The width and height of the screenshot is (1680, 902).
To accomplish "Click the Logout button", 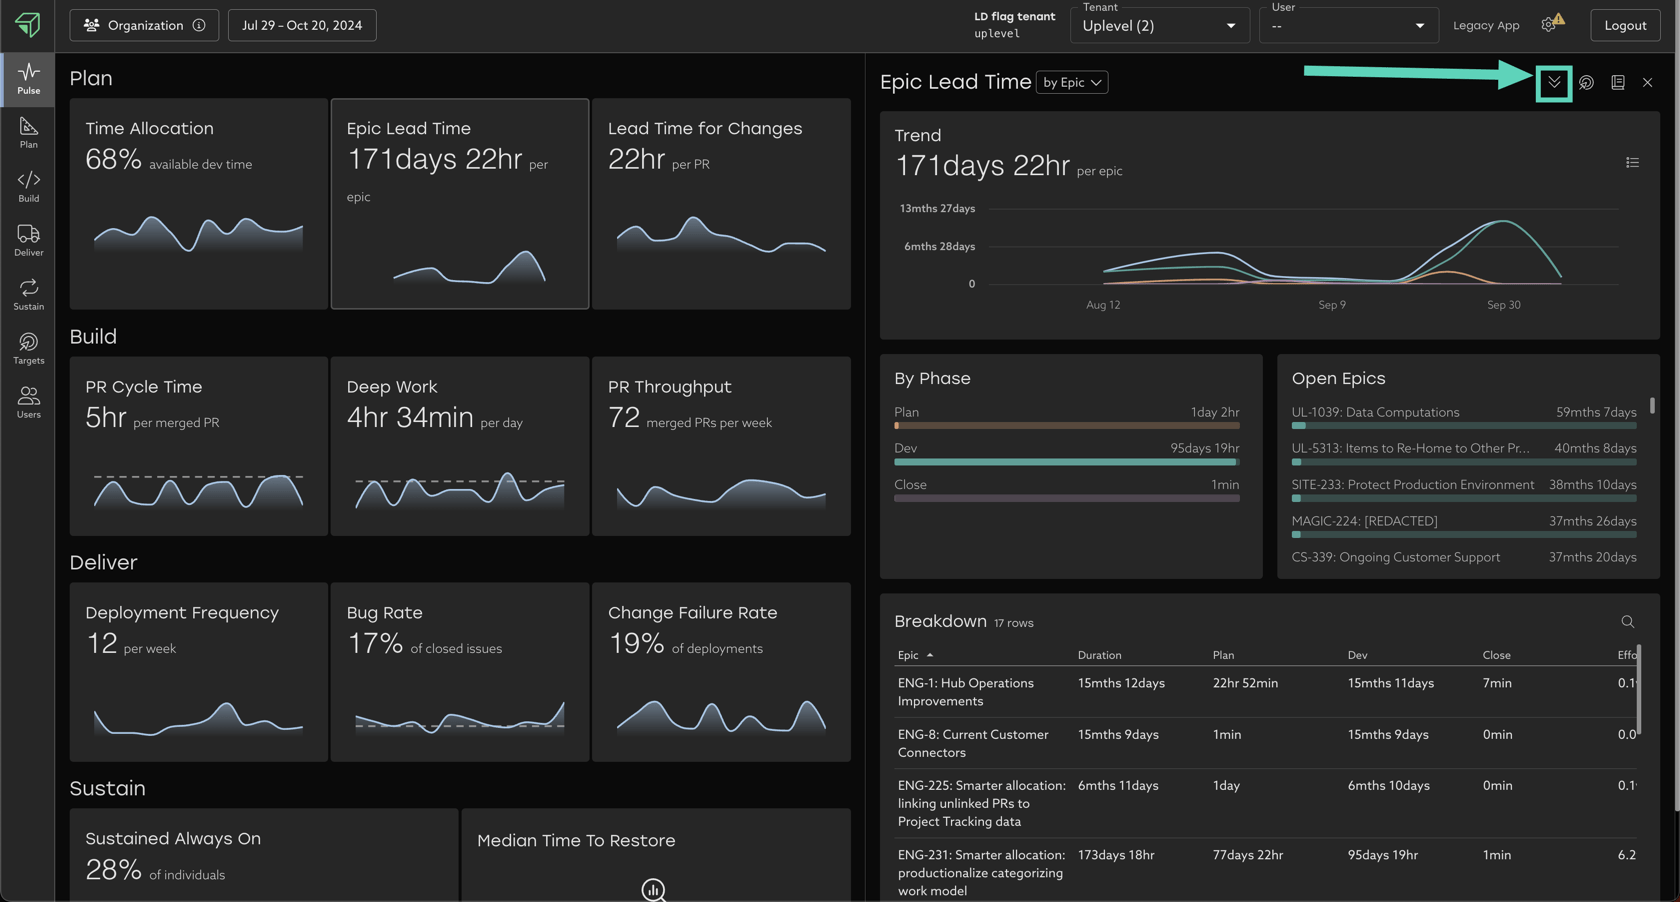I will (x=1624, y=25).
